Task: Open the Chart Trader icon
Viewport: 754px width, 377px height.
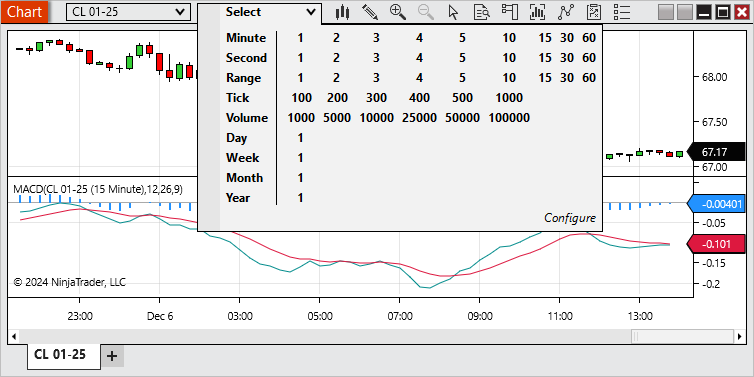Action: 509,12
